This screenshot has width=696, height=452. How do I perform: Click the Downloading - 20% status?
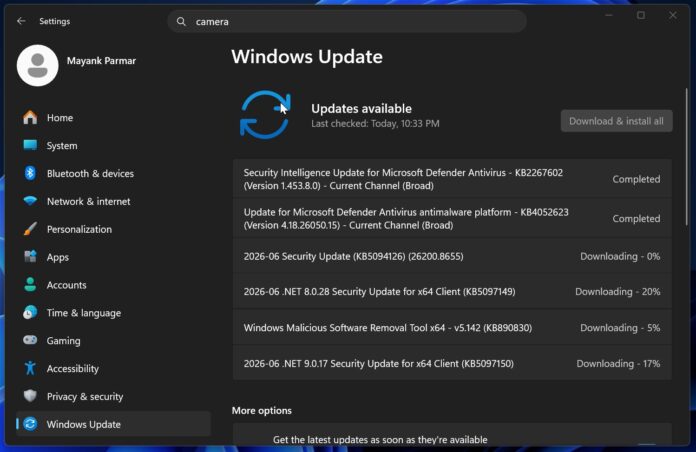(x=618, y=292)
